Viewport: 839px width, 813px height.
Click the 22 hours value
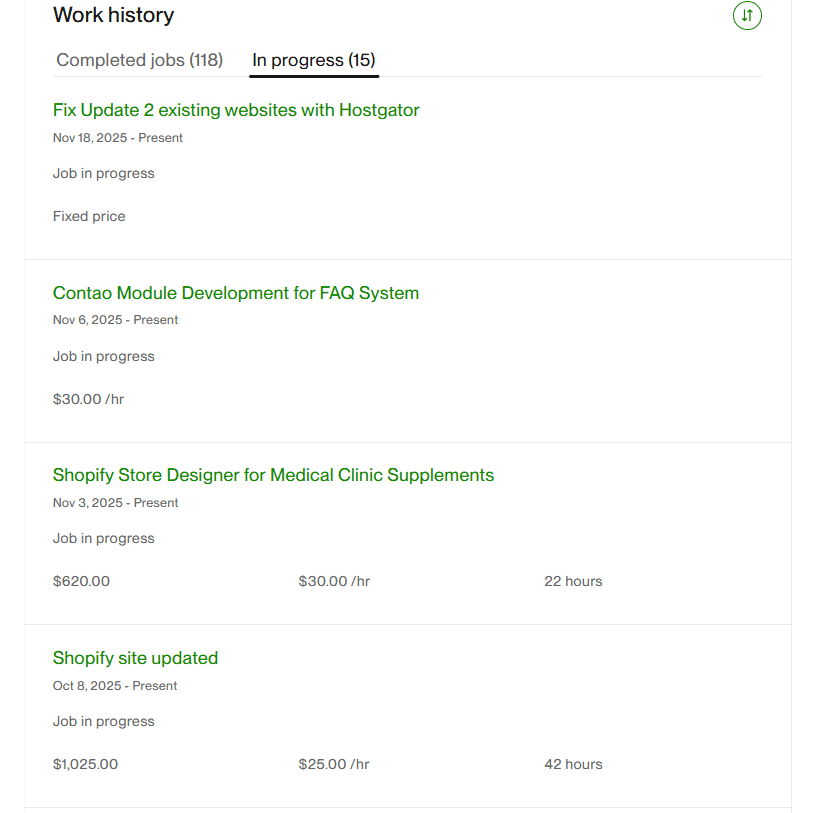click(573, 581)
